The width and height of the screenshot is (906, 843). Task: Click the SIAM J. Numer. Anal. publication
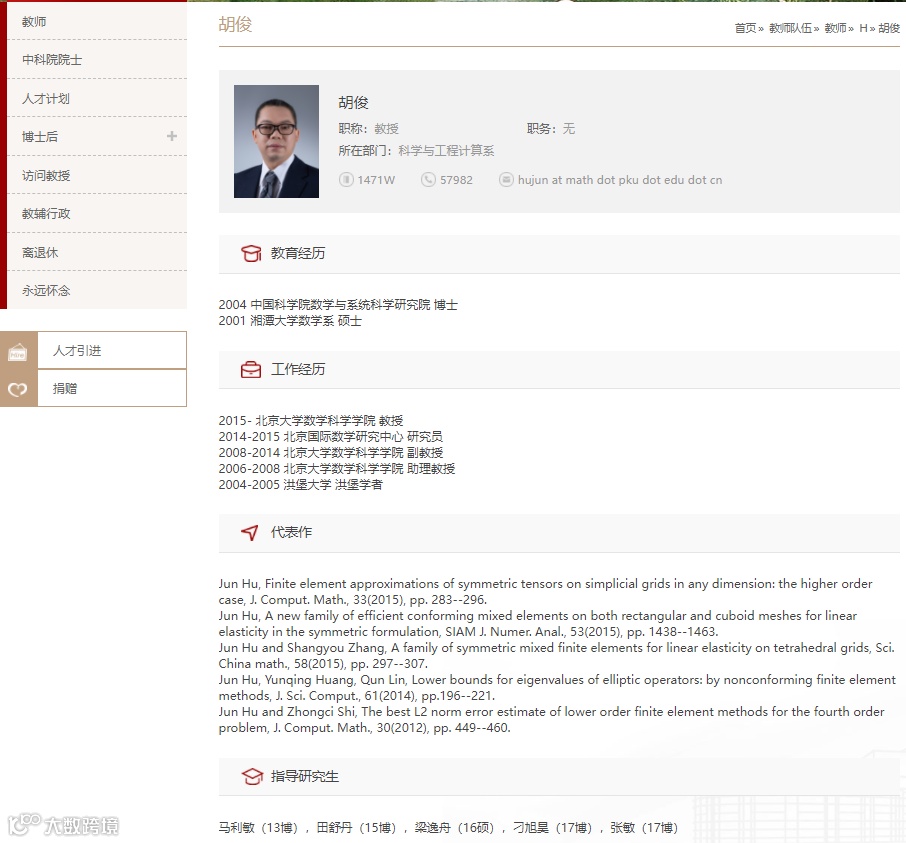(x=538, y=623)
